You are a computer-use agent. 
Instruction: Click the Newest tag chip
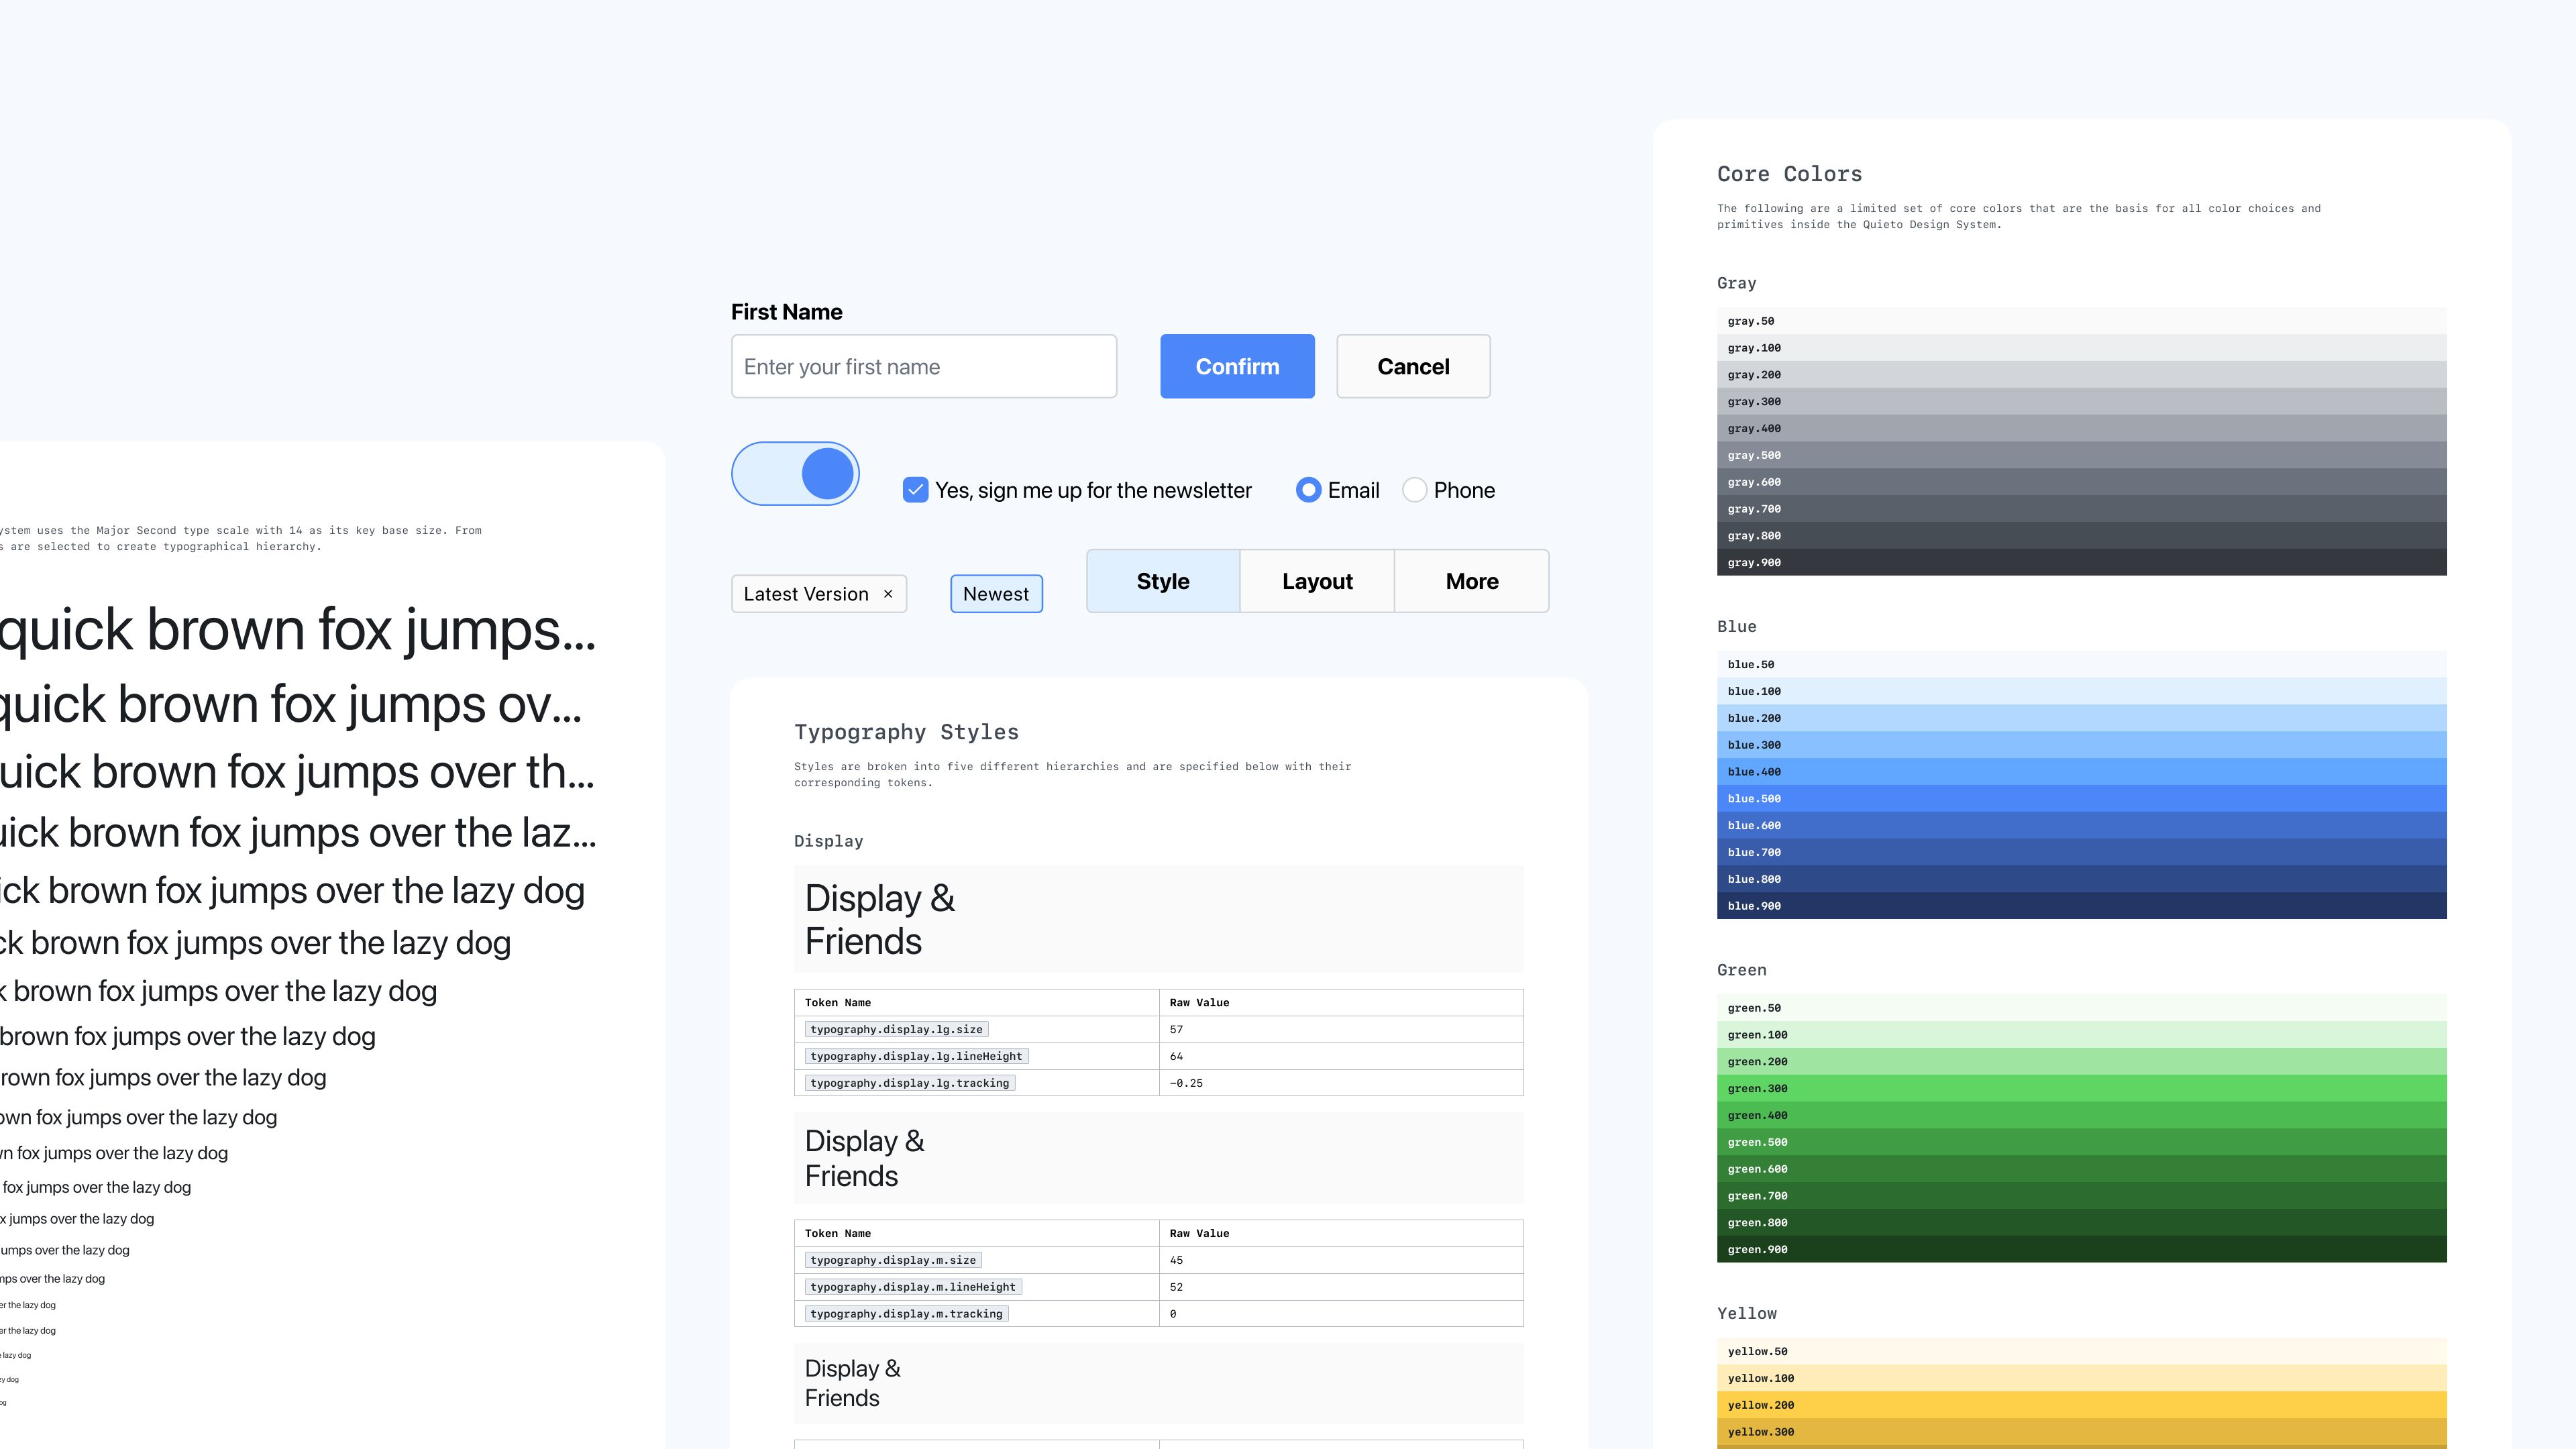tap(996, 594)
